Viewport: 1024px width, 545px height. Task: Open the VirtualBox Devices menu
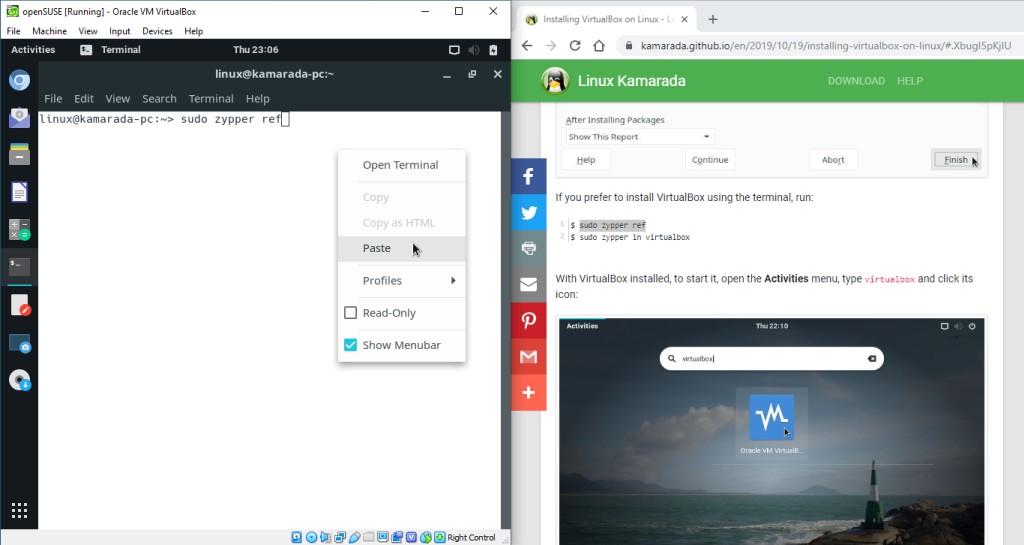pos(157,31)
